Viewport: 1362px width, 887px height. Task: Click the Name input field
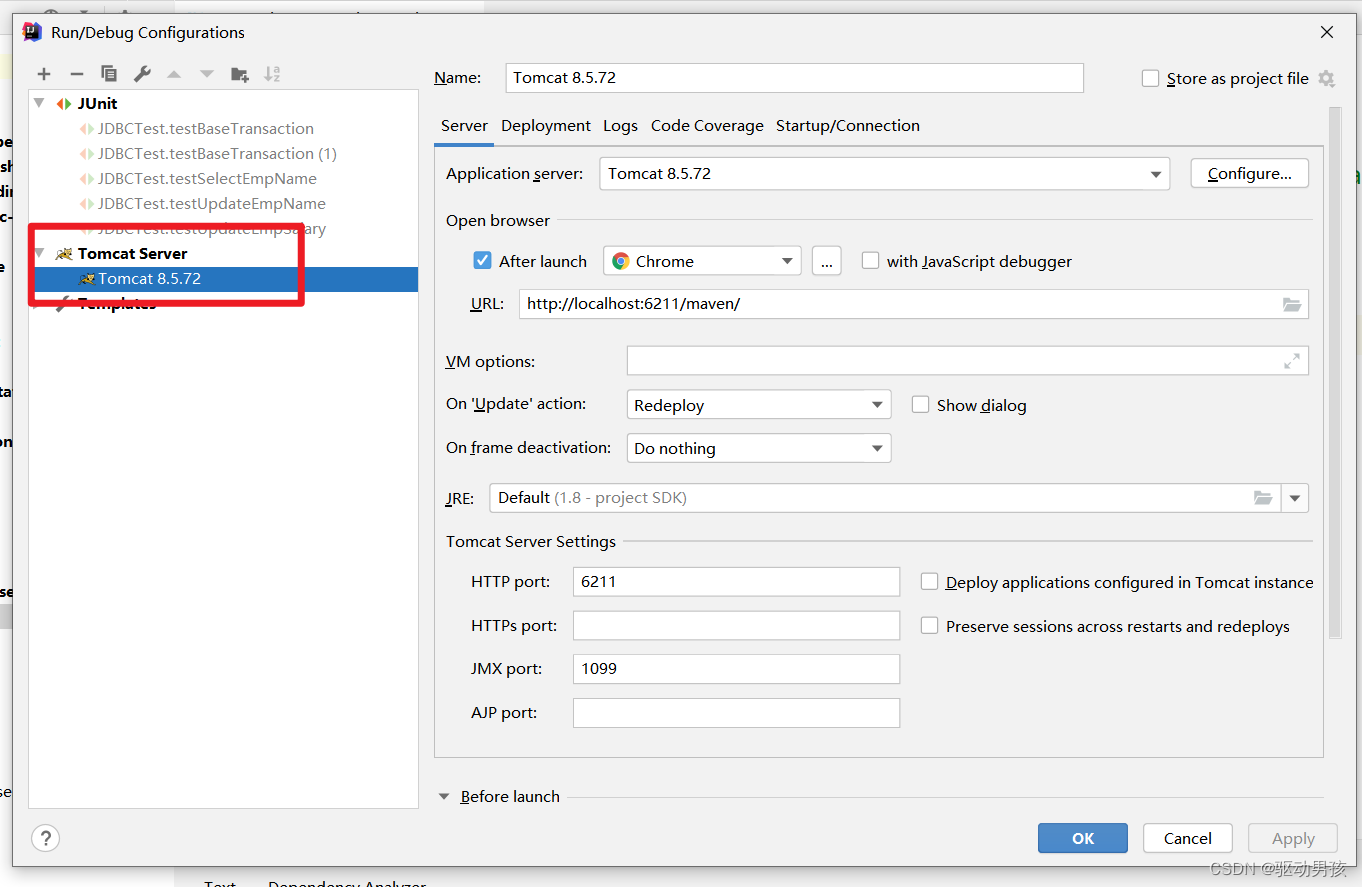click(795, 77)
